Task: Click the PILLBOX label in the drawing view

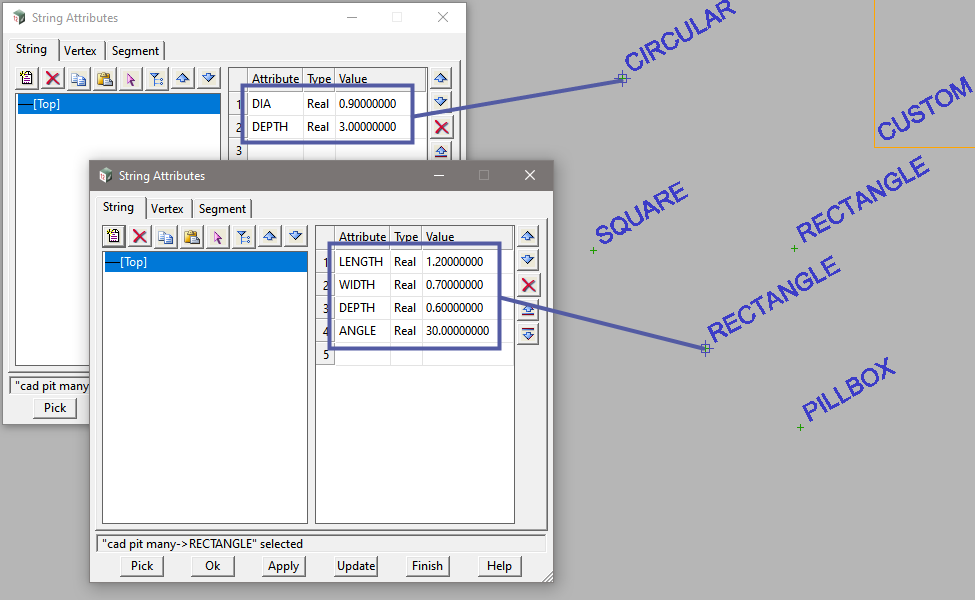Action: (x=849, y=389)
